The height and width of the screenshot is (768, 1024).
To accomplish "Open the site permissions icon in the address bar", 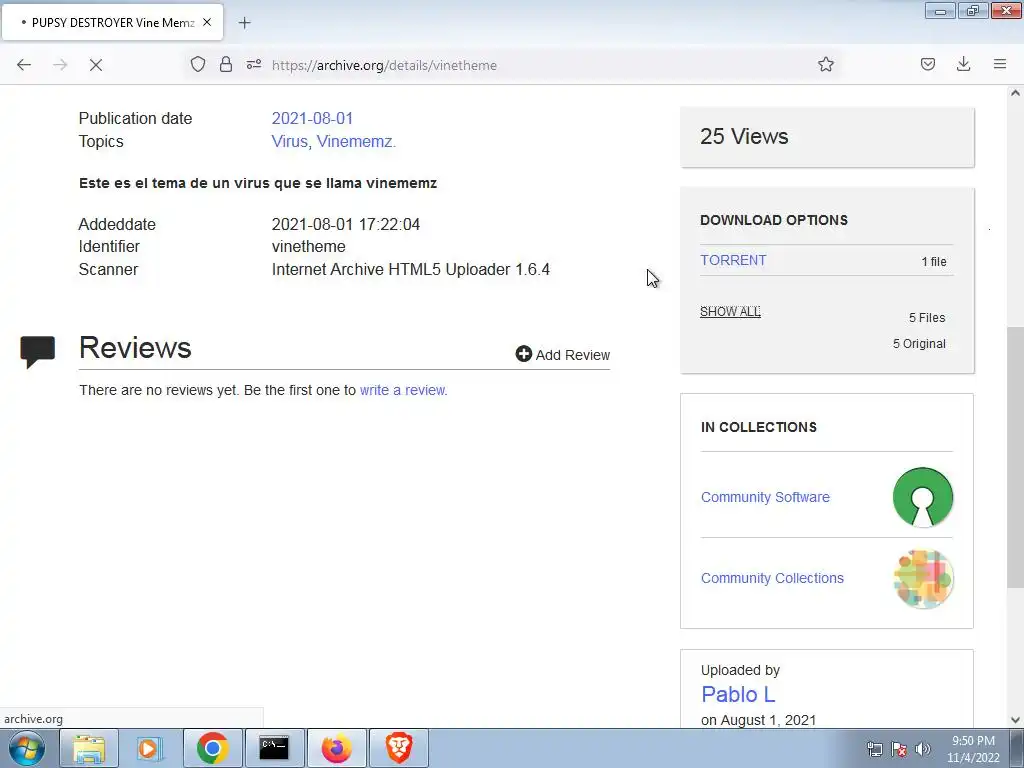I will click(253, 64).
